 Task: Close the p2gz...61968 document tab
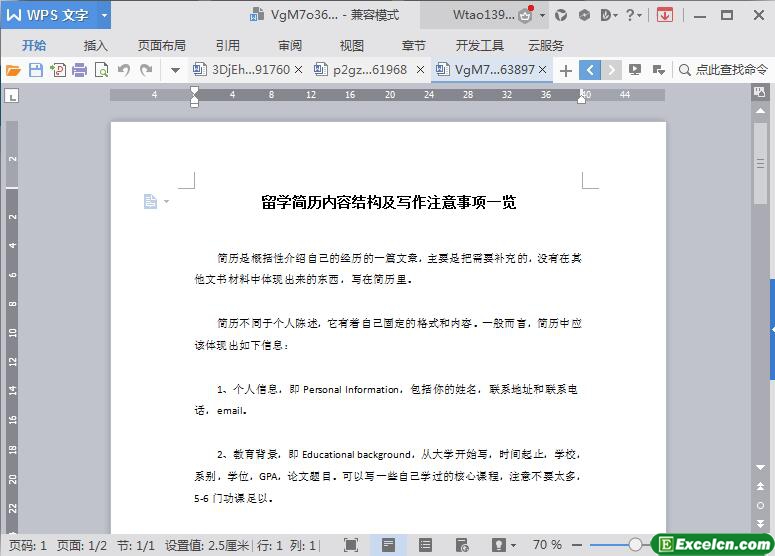point(420,70)
